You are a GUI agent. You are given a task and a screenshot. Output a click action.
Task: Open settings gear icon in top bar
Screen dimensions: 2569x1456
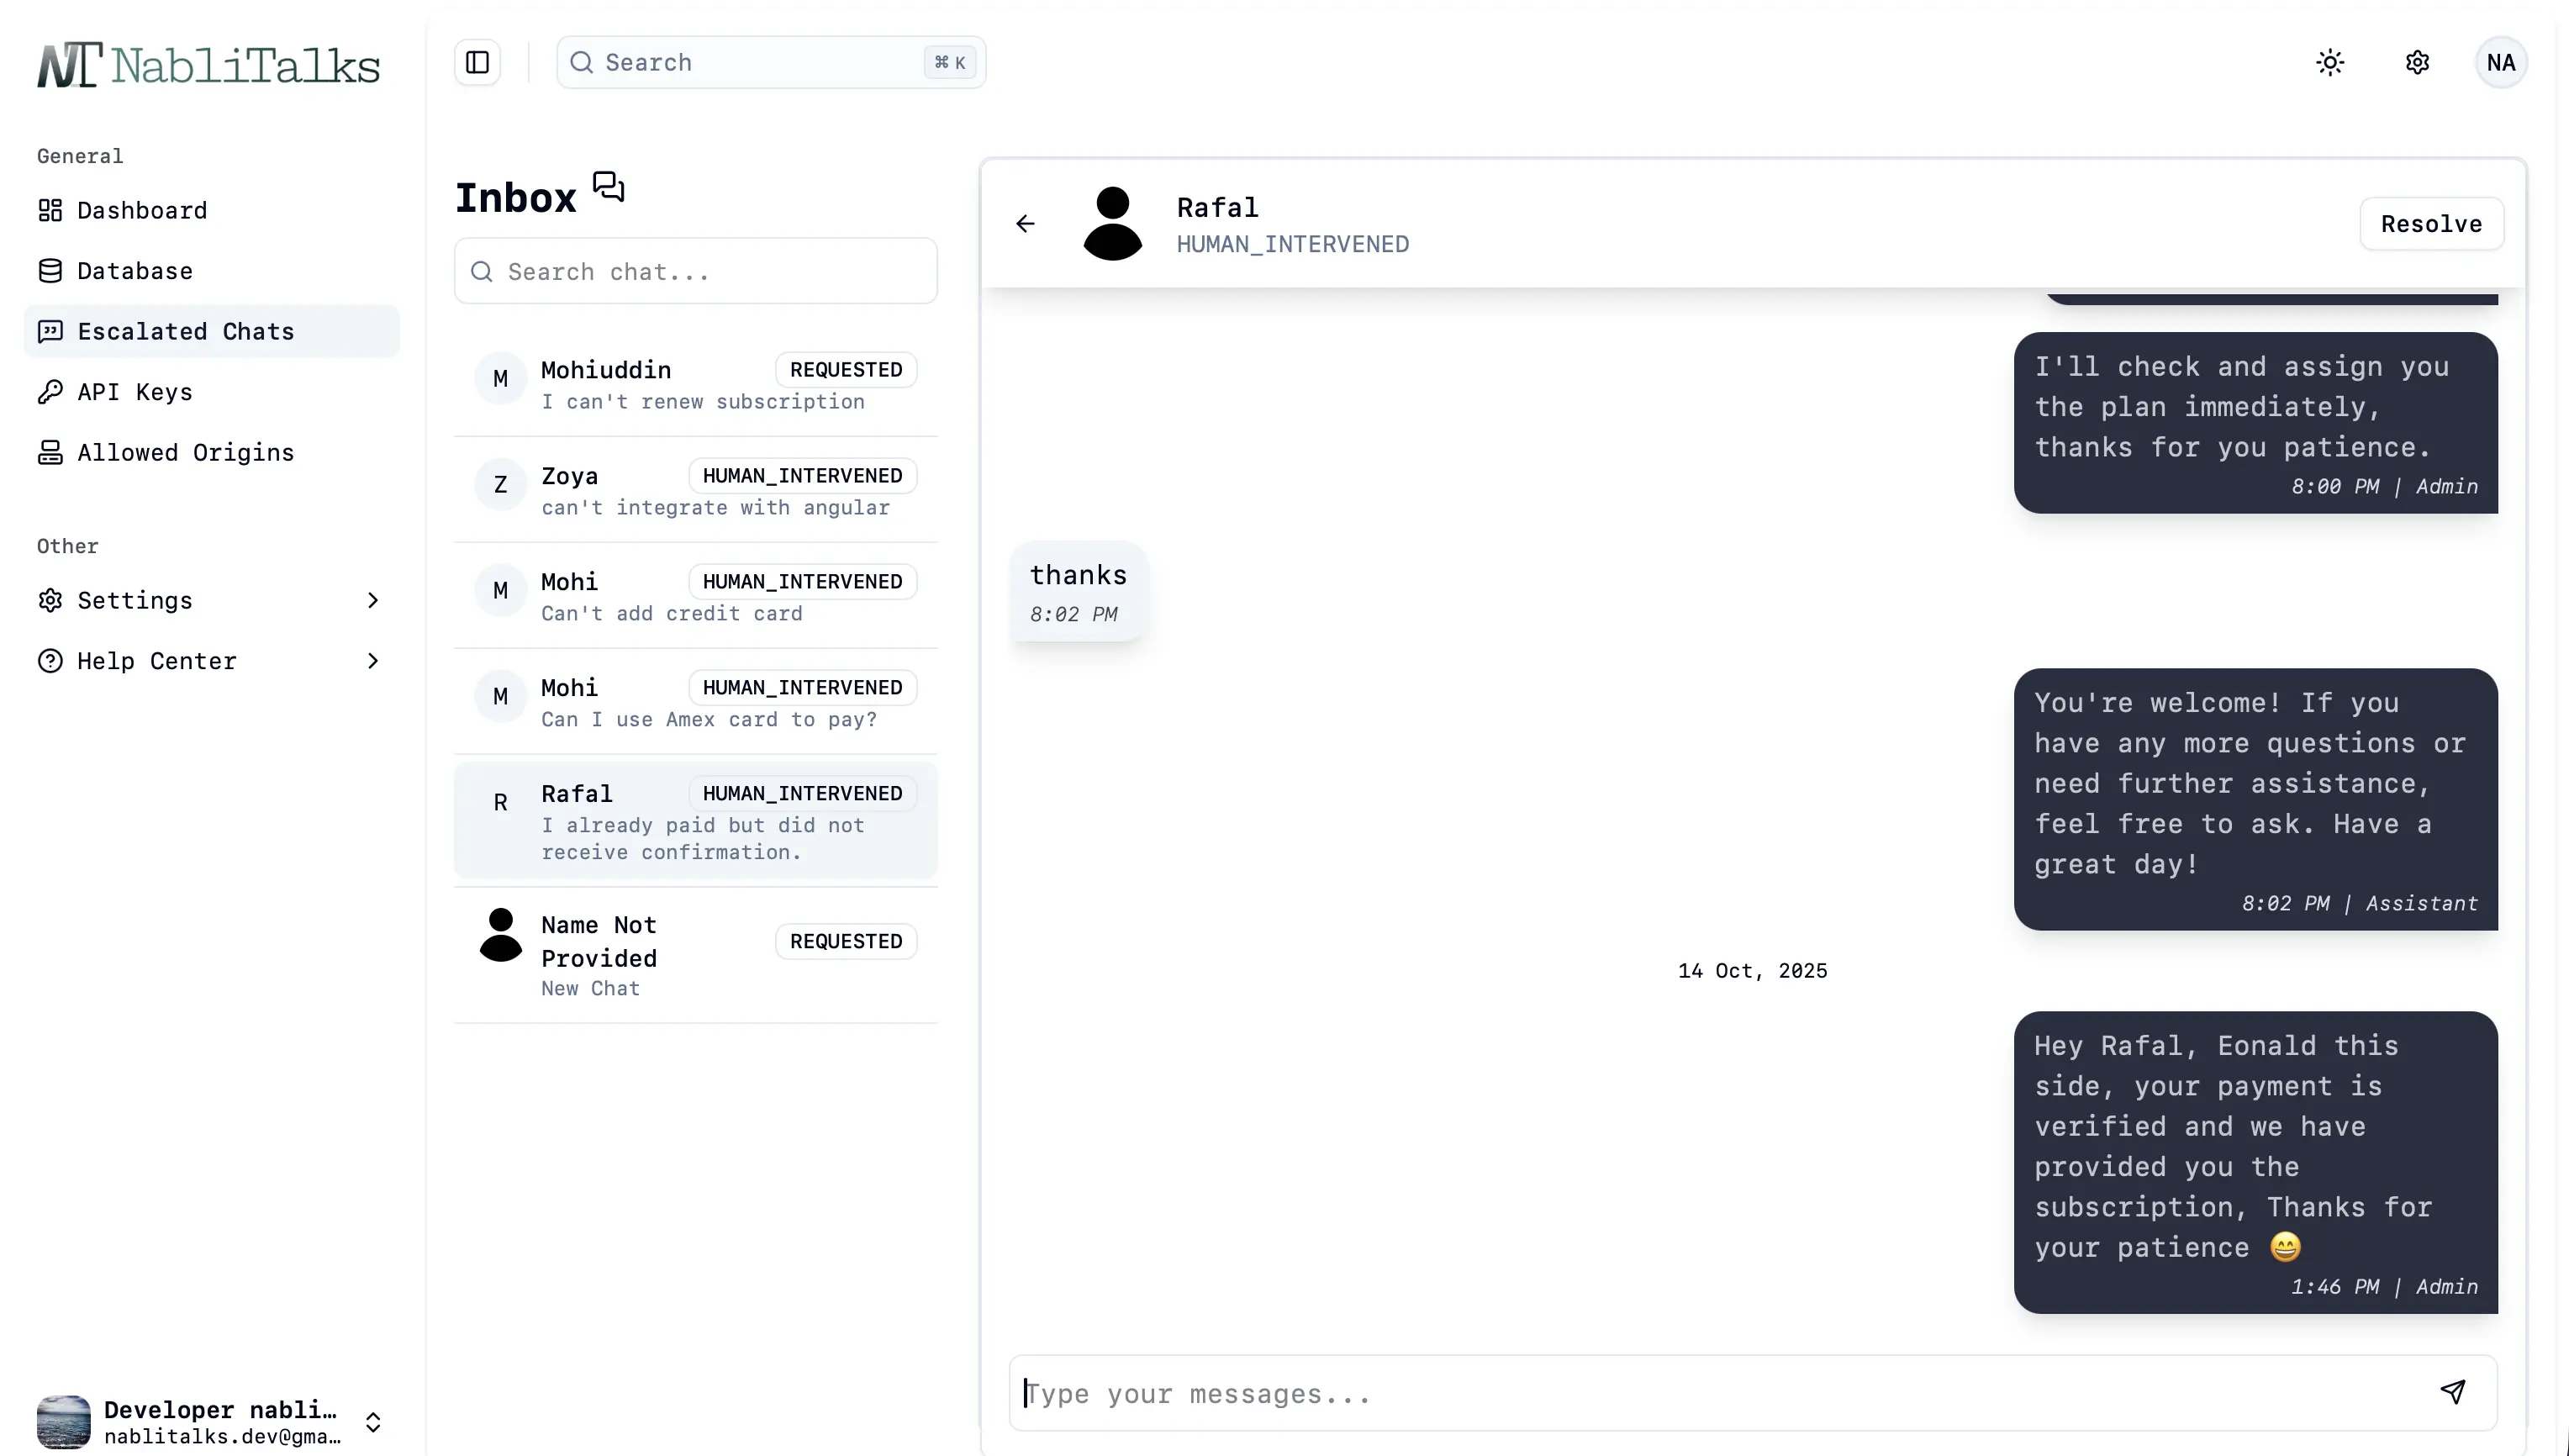[x=2416, y=62]
